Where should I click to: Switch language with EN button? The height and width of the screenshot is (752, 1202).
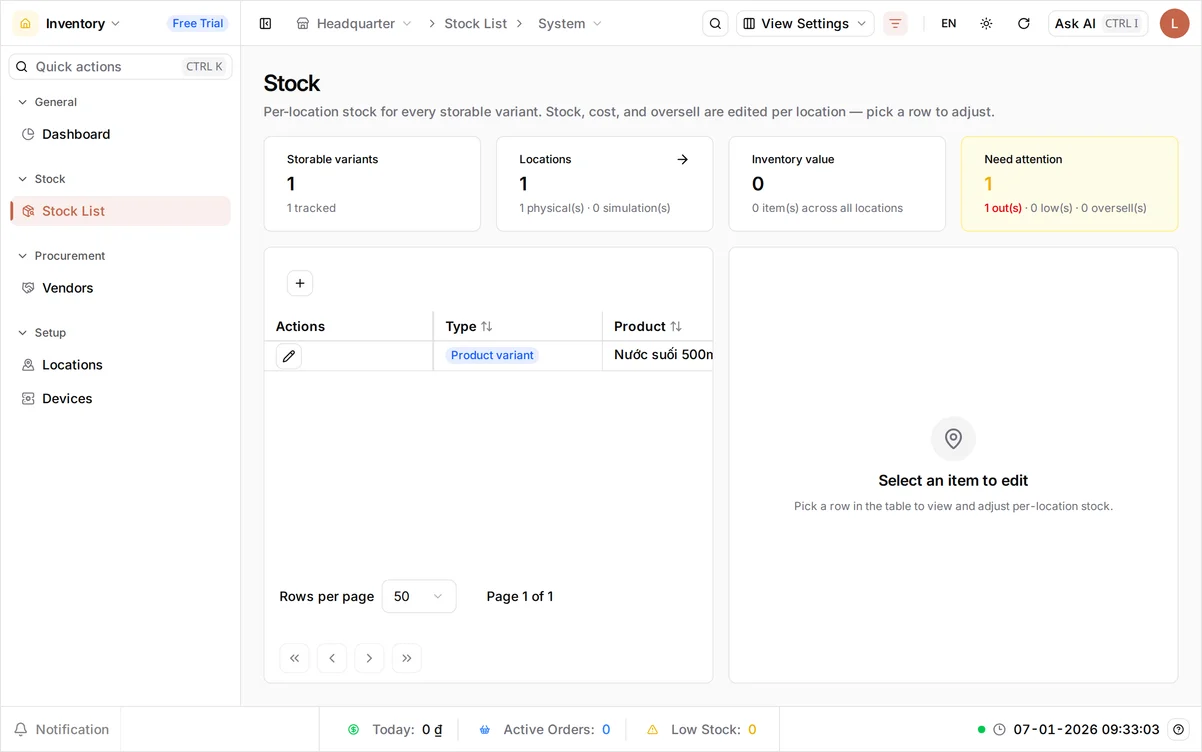click(949, 23)
